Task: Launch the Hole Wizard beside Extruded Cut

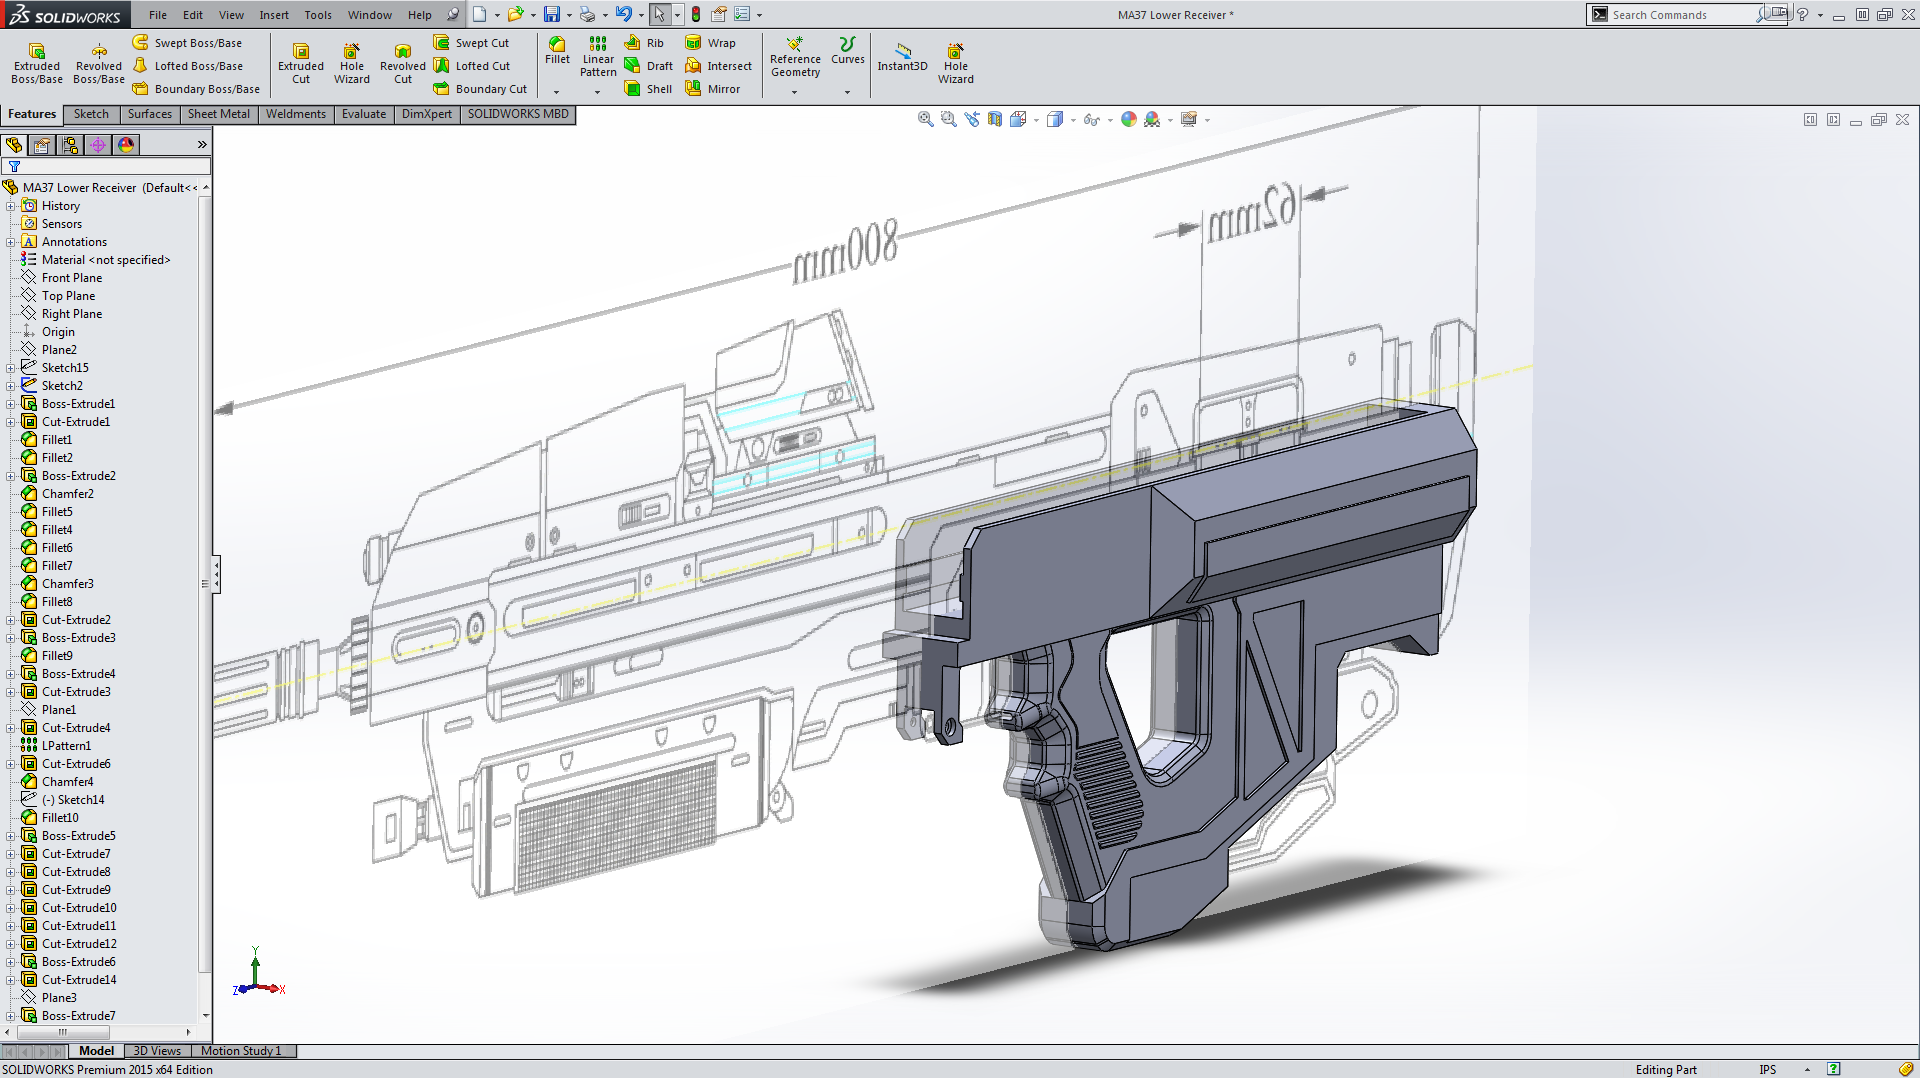Action: point(352,63)
